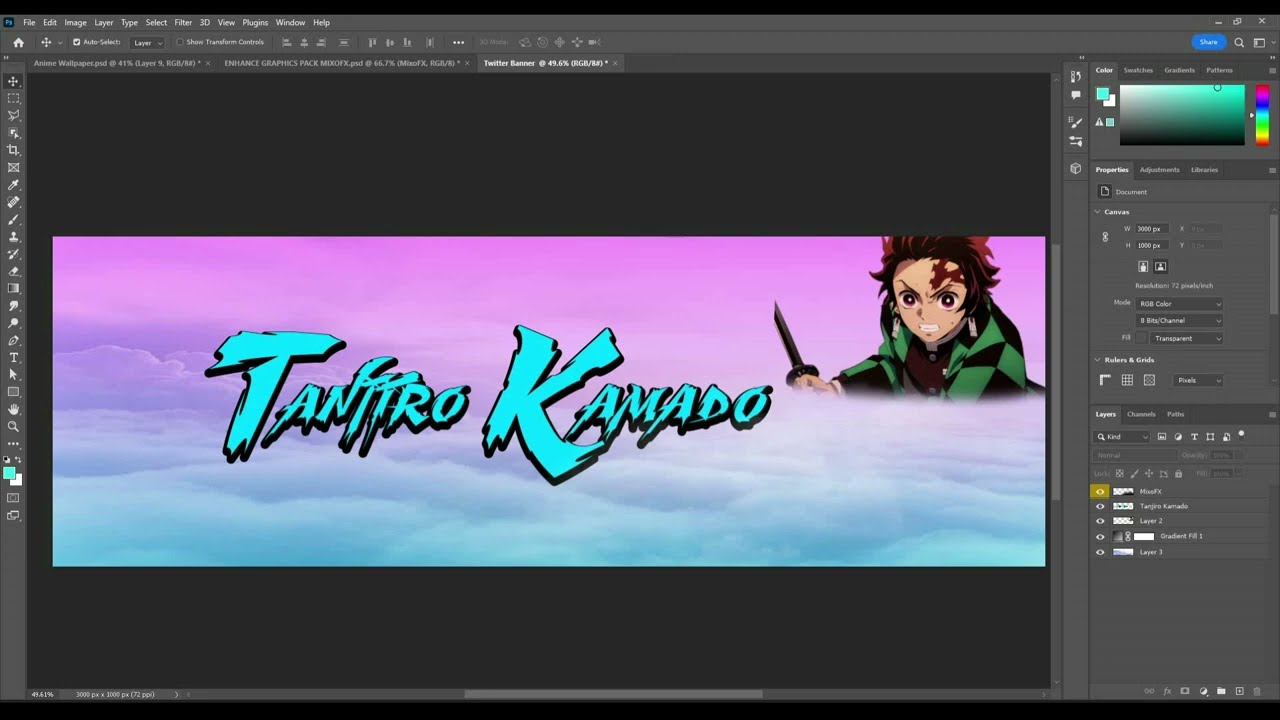Open the Image menu
This screenshot has width=1280, height=720.
(x=75, y=22)
